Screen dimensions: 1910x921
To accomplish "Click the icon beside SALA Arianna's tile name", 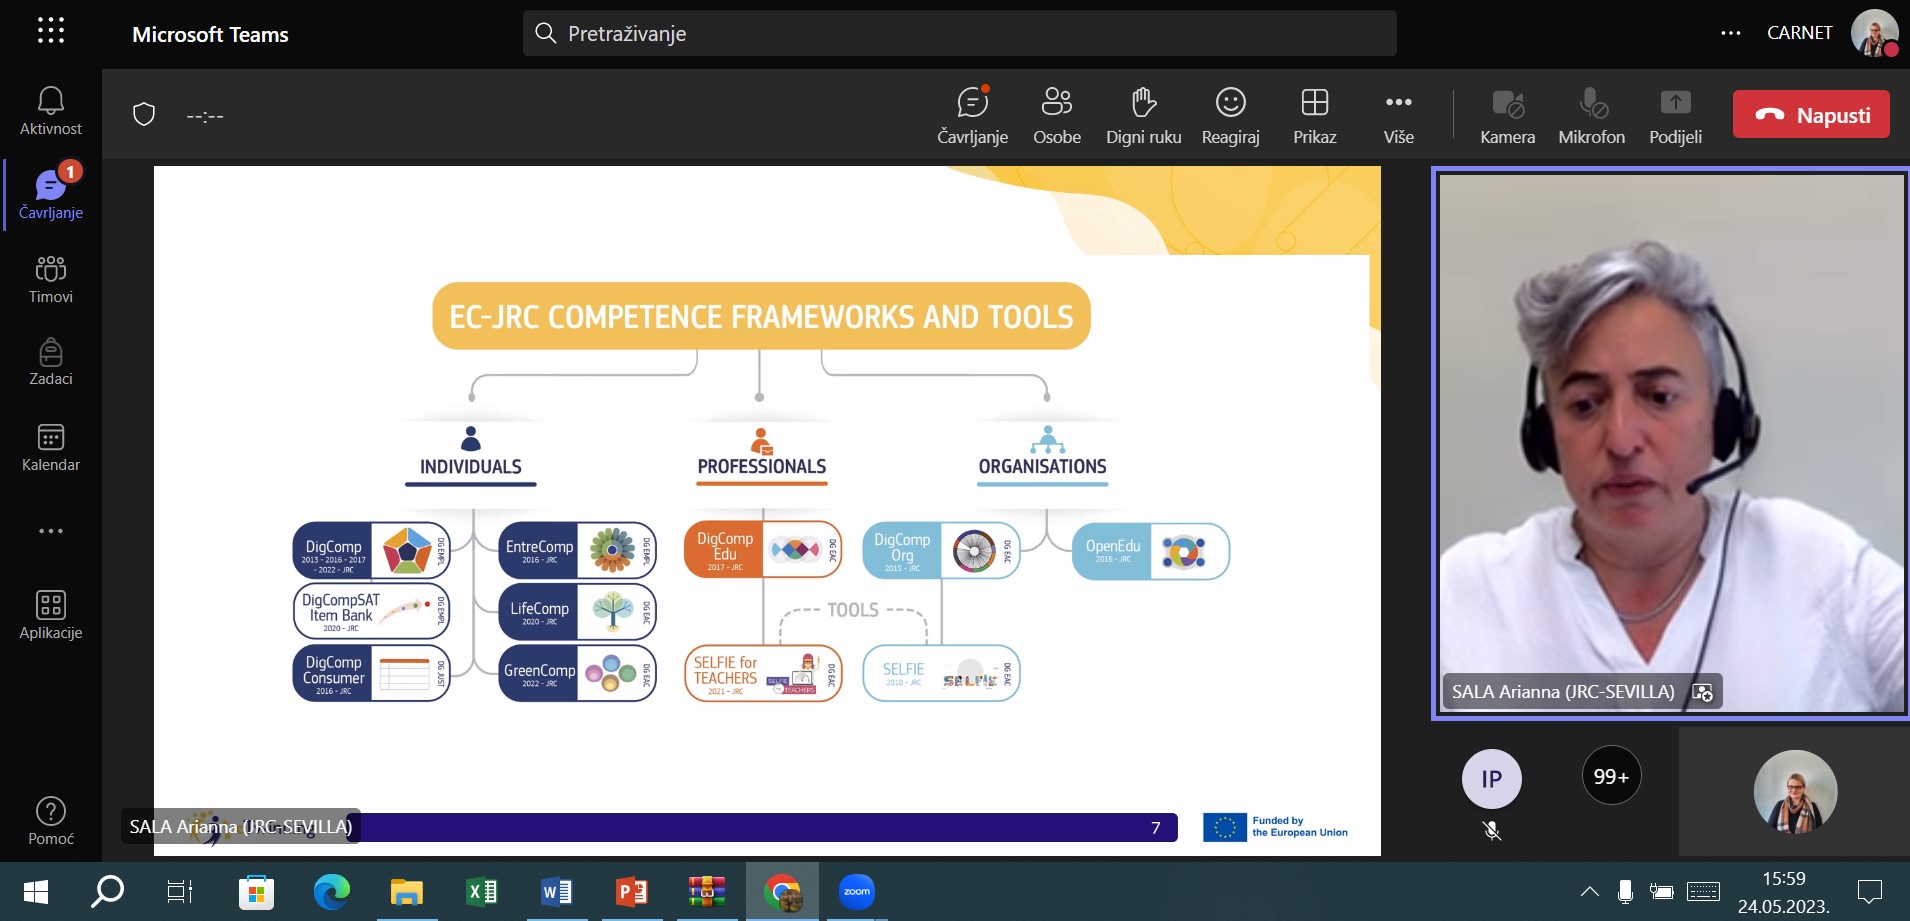I will pos(1702,692).
